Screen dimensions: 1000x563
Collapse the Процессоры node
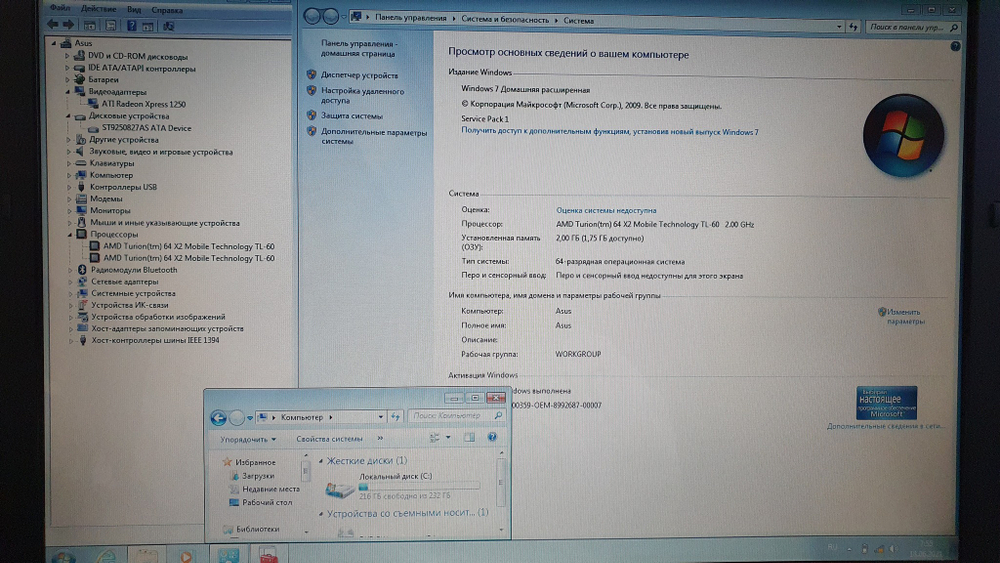click(x=70, y=235)
